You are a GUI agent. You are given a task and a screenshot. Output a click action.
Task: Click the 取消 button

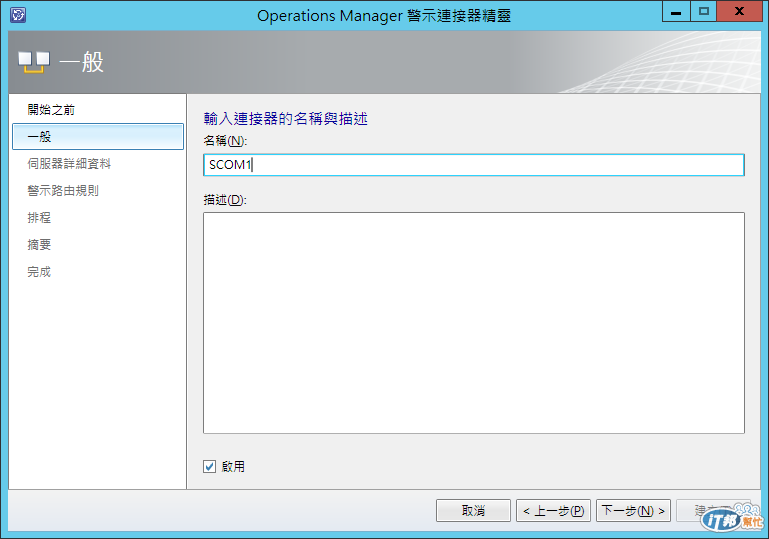click(473, 511)
